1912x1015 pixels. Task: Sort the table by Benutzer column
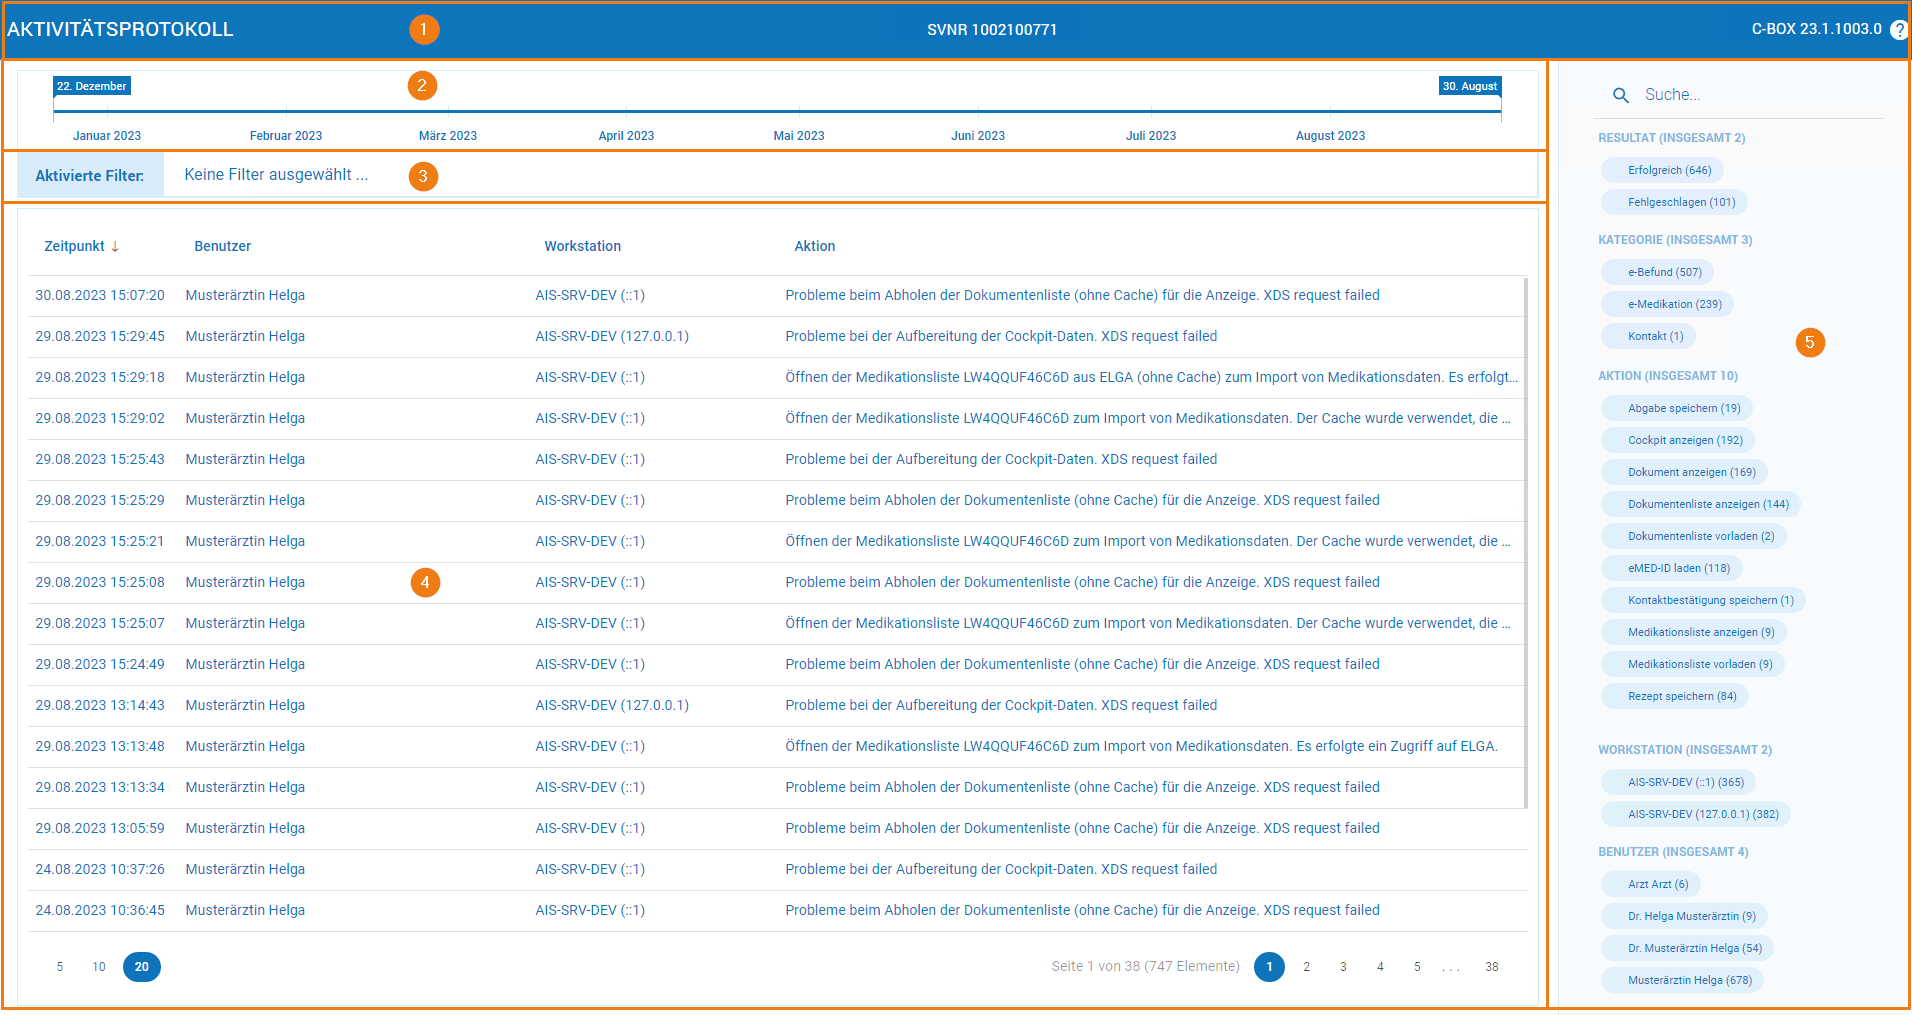222,246
